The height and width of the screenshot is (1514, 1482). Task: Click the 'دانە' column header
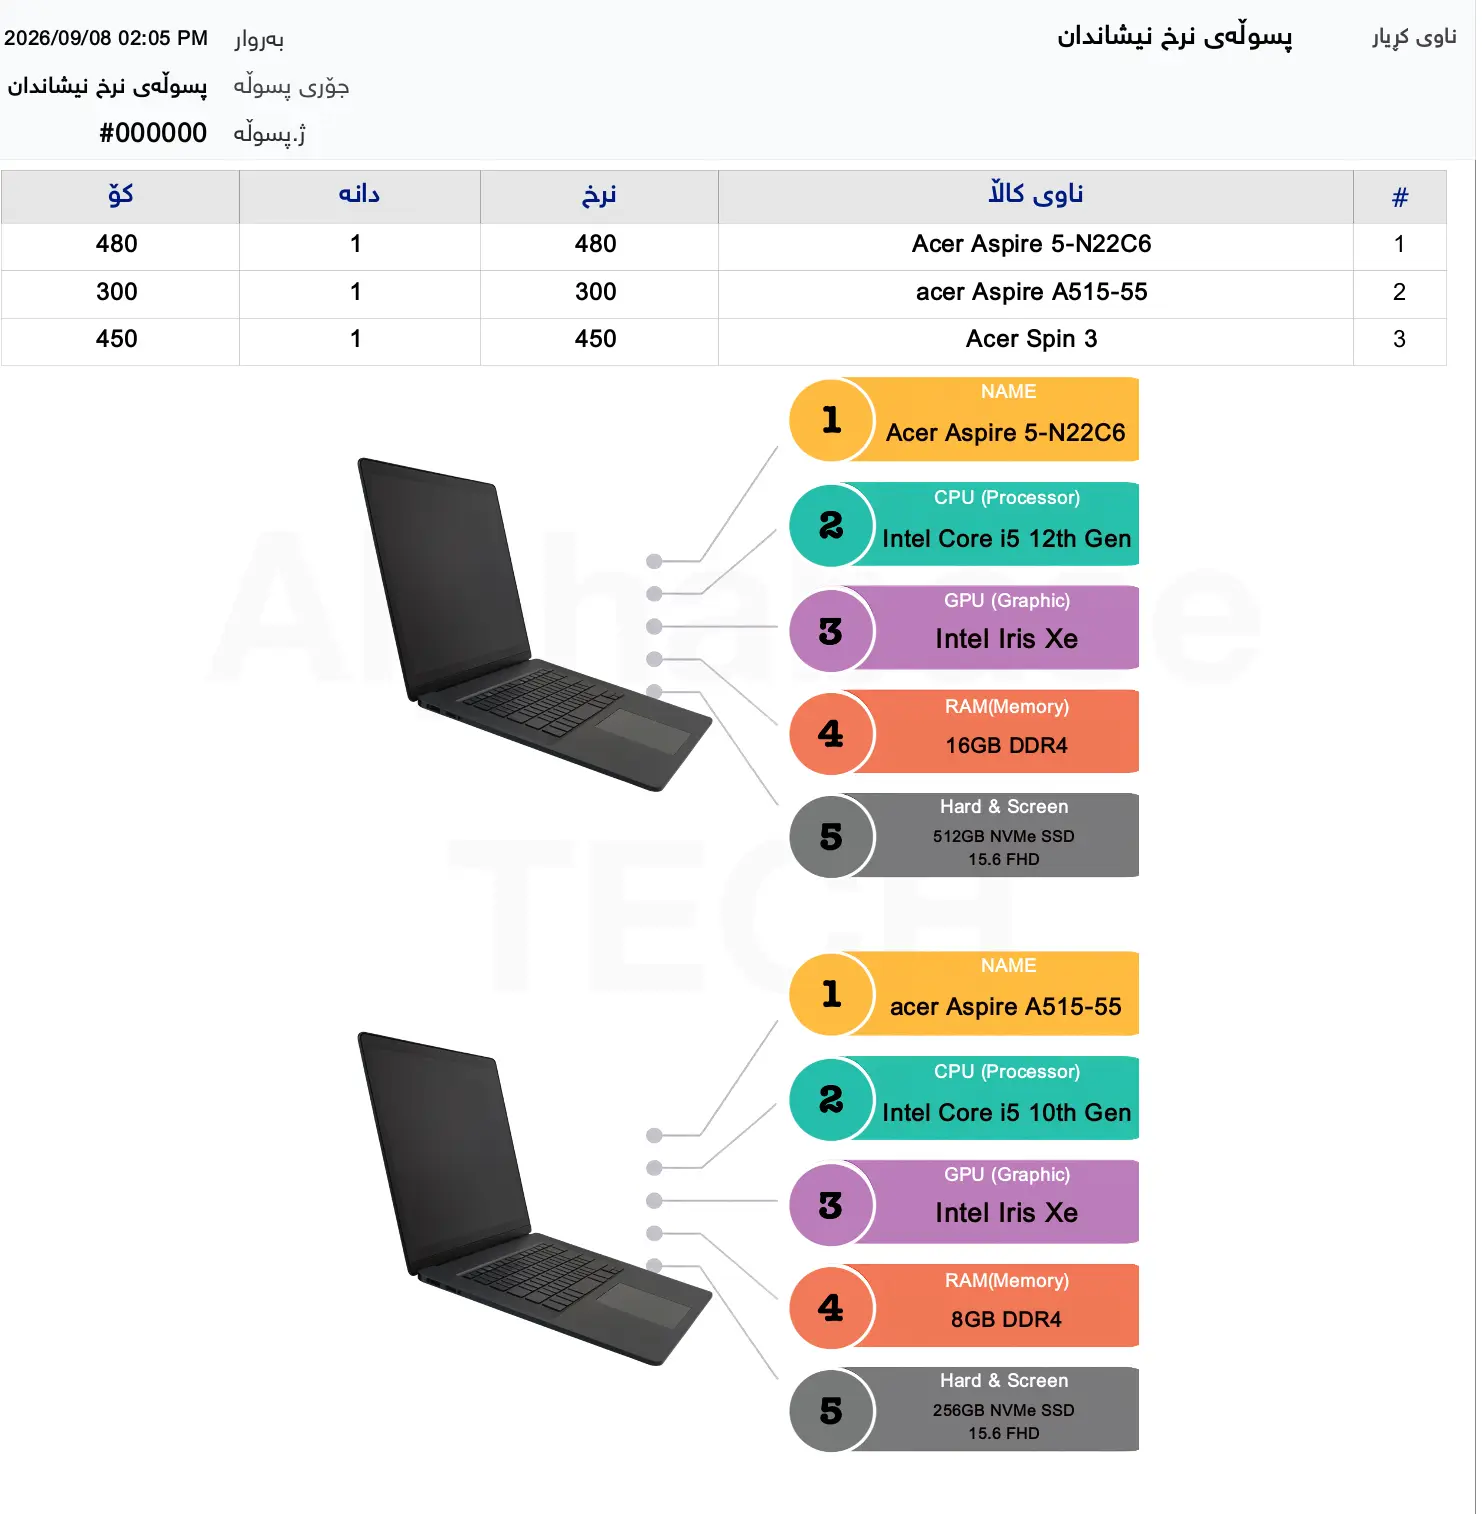click(x=360, y=197)
